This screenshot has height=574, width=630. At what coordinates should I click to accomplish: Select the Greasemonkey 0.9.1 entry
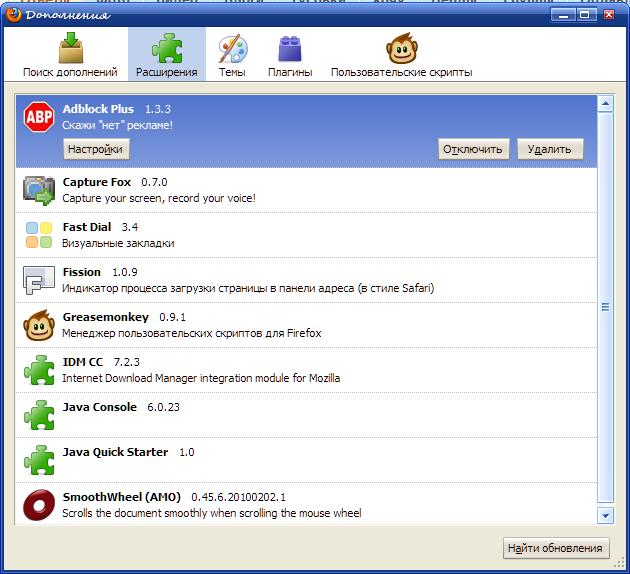click(306, 325)
